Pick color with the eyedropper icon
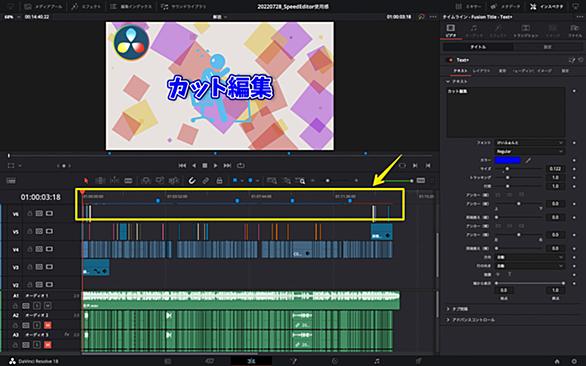 pyautogui.click(x=528, y=160)
